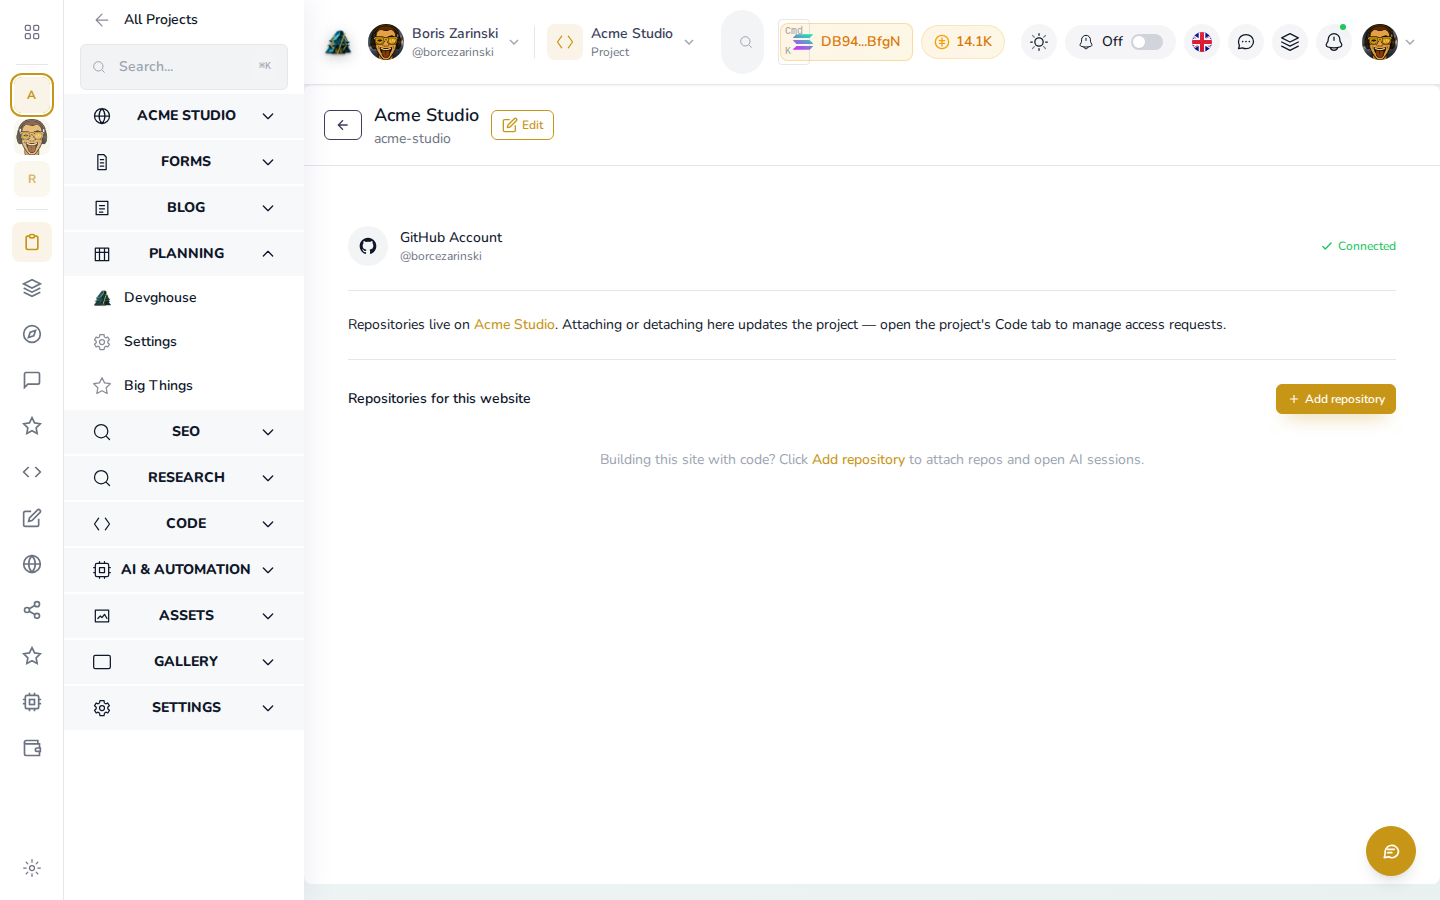The width and height of the screenshot is (1440, 900).
Task: Click the Devghouse logo in top header
Action: (x=339, y=42)
